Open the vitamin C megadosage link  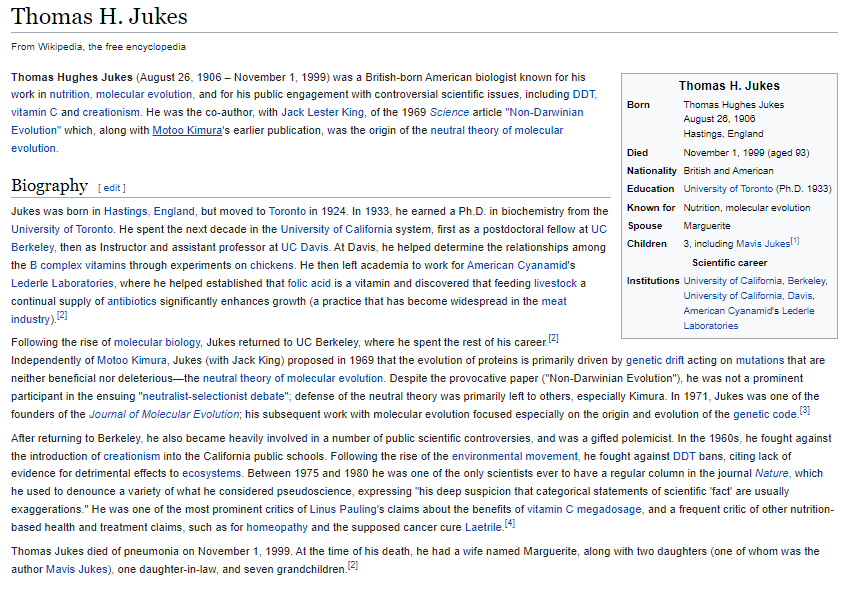pyautogui.click(x=584, y=509)
